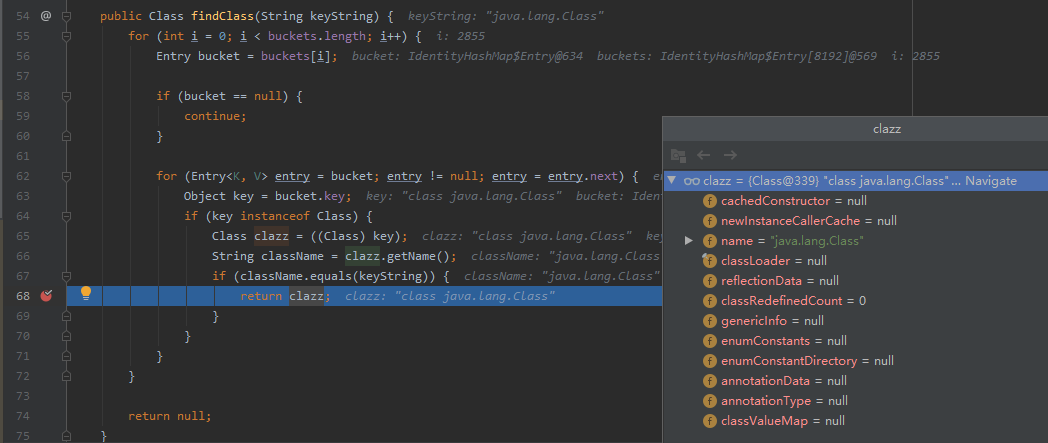
Task: Click the glasses watch icon beside clazz
Action: click(x=691, y=181)
